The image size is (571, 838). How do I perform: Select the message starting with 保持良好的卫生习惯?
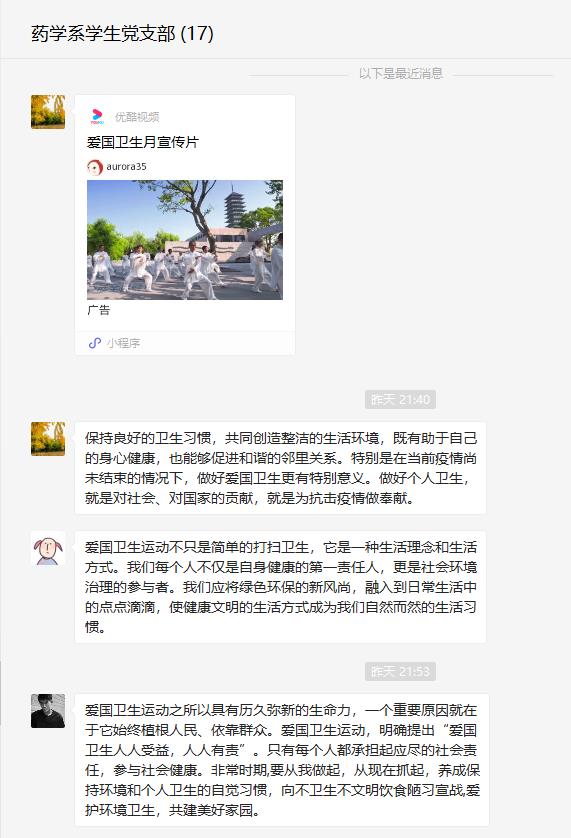coord(280,468)
